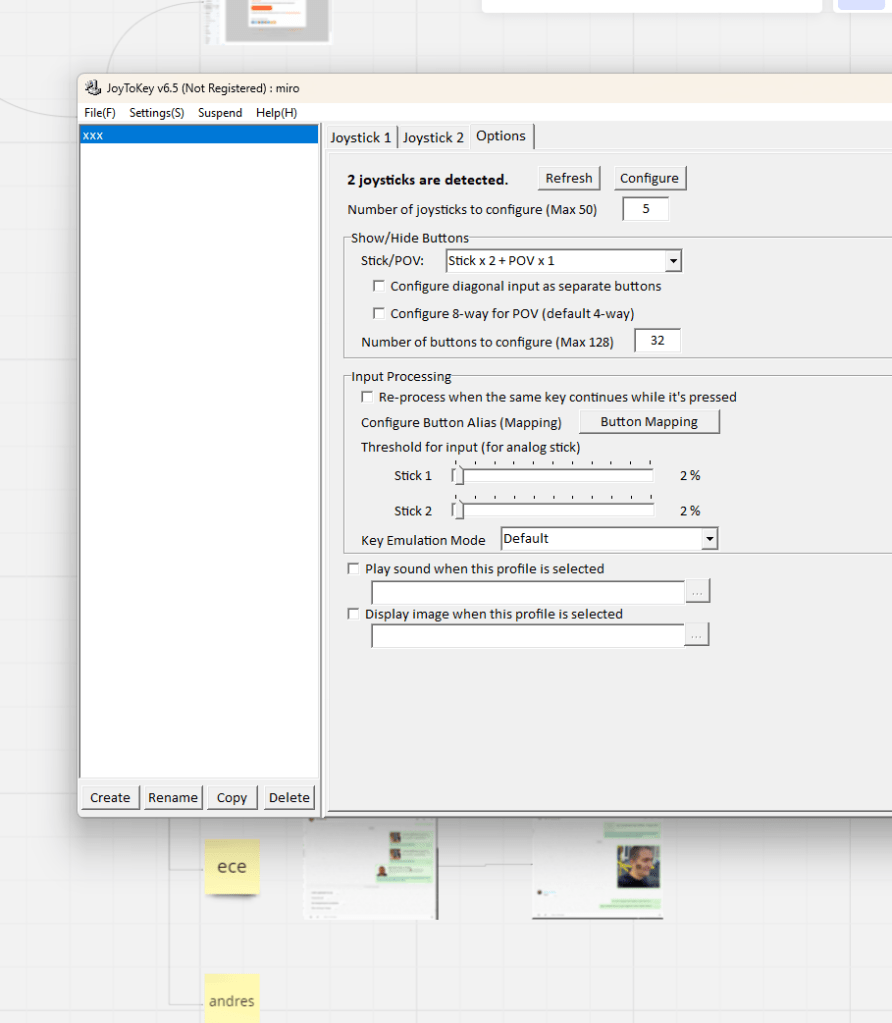This screenshot has width=892, height=1023.
Task: Select the 'ece' sticky note on Miro board
Action: point(232,866)
